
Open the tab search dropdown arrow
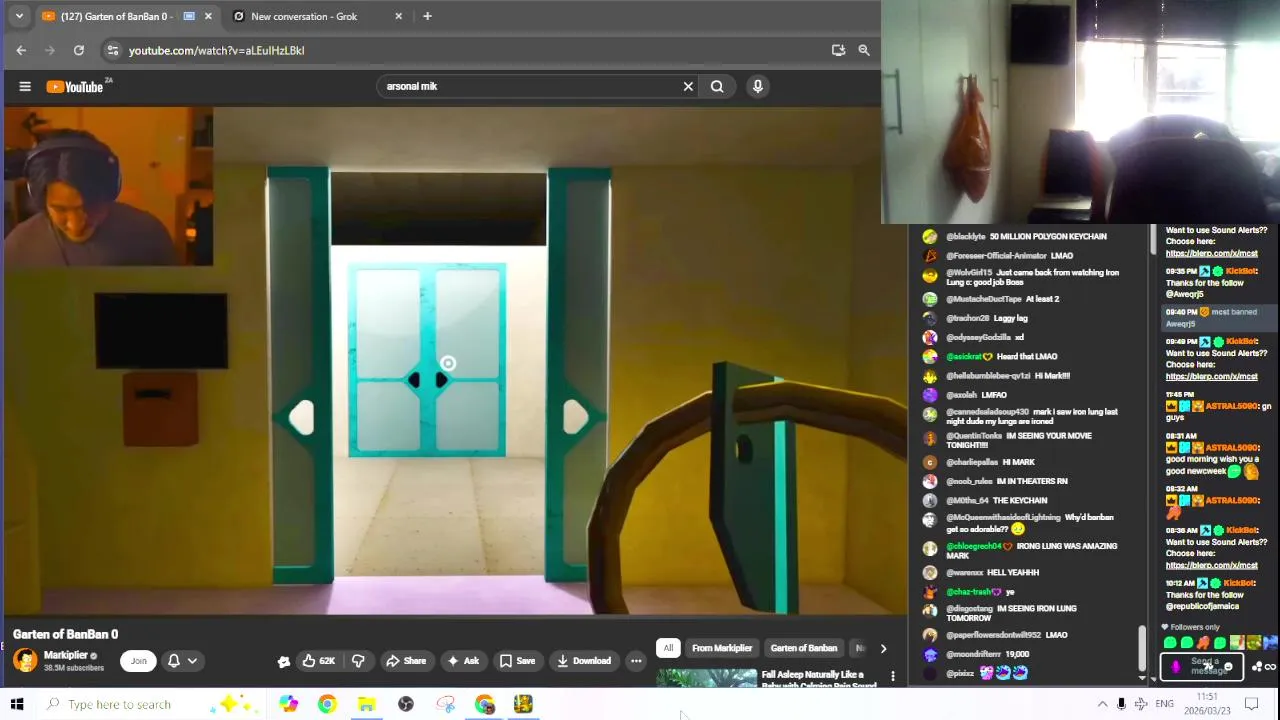(x=19, y=16)
